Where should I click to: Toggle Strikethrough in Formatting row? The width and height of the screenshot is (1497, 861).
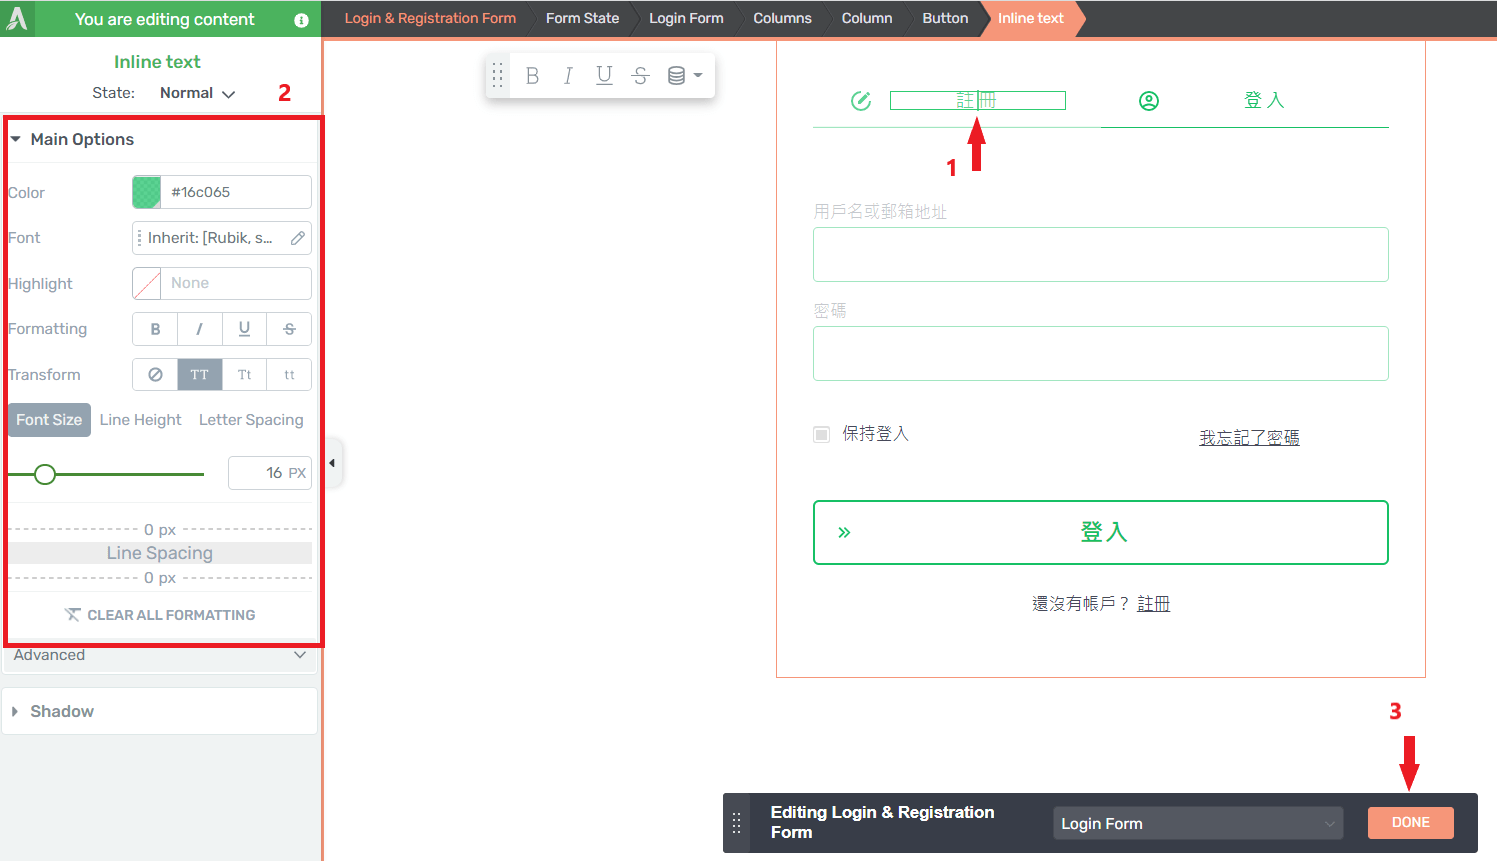pos(289,329)
